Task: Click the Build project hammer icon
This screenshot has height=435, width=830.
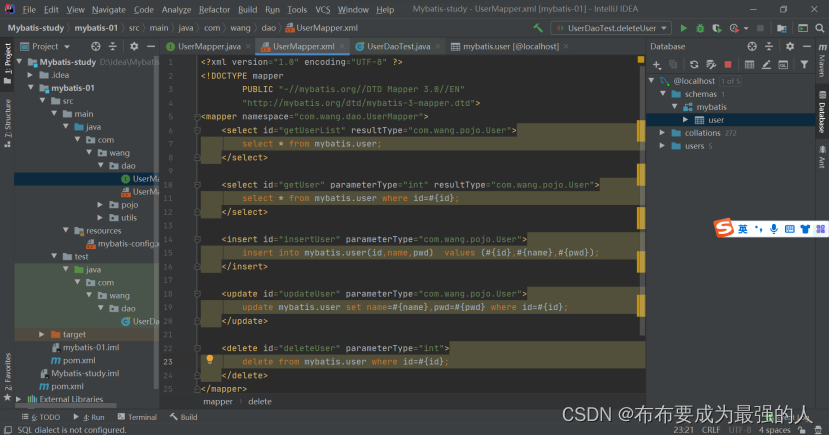Action: (538, 28)
